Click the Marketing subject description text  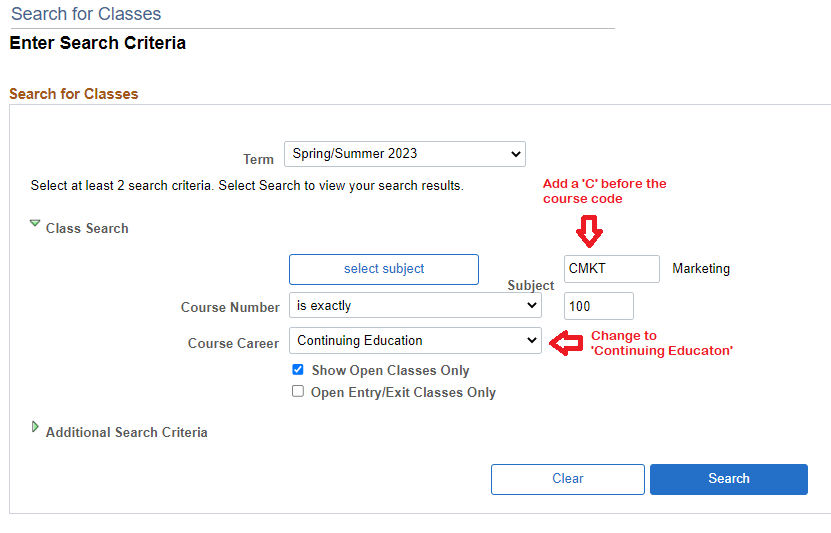701,269
